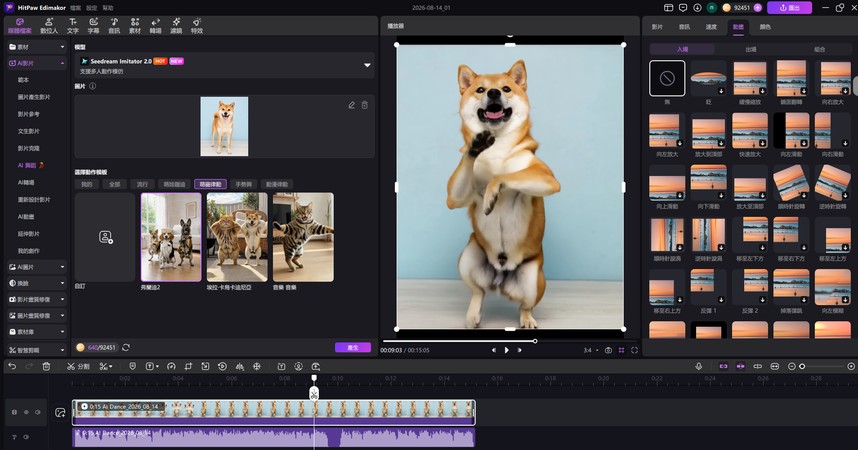Click the redo arrow in timeline toolbar
Image resolution: width=858 pixels, height=450 pixels.
point(29,366)
